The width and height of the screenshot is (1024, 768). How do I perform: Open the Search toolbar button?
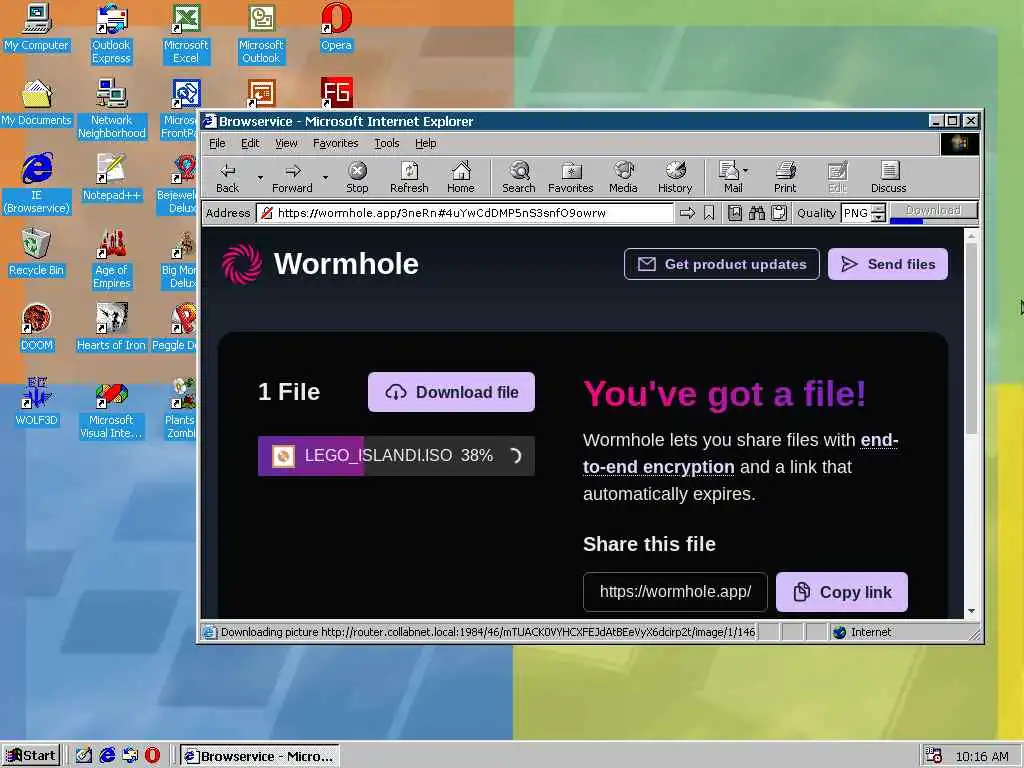tap(519, 178)
